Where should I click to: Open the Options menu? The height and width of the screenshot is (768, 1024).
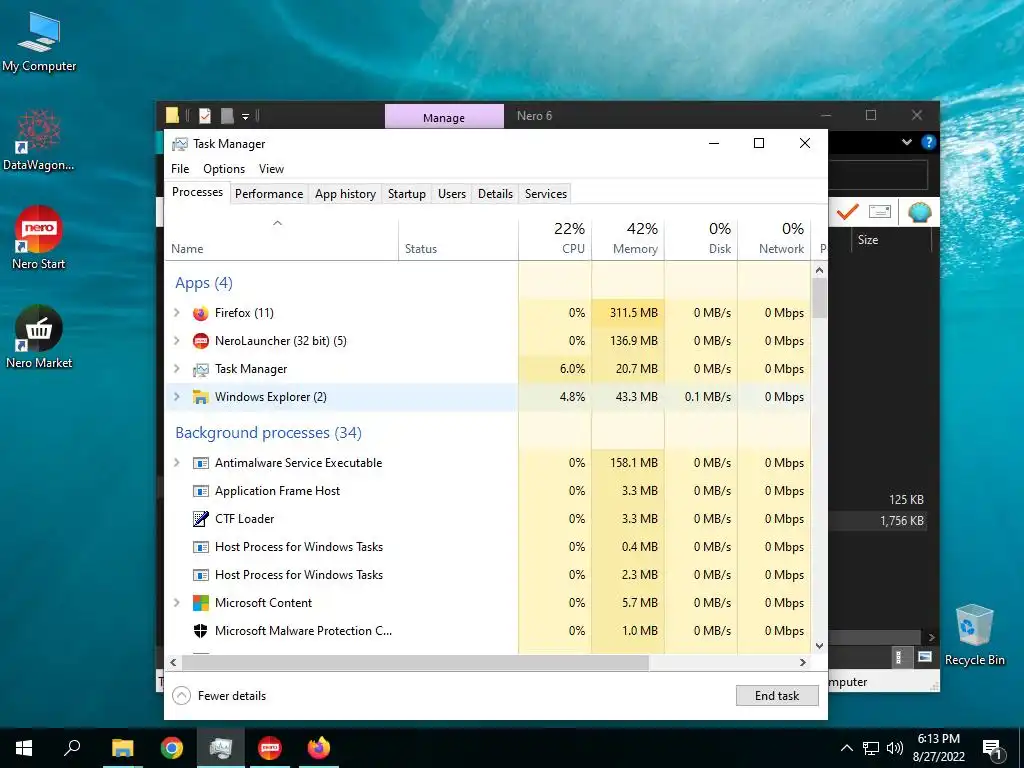[x=224, y=169]
